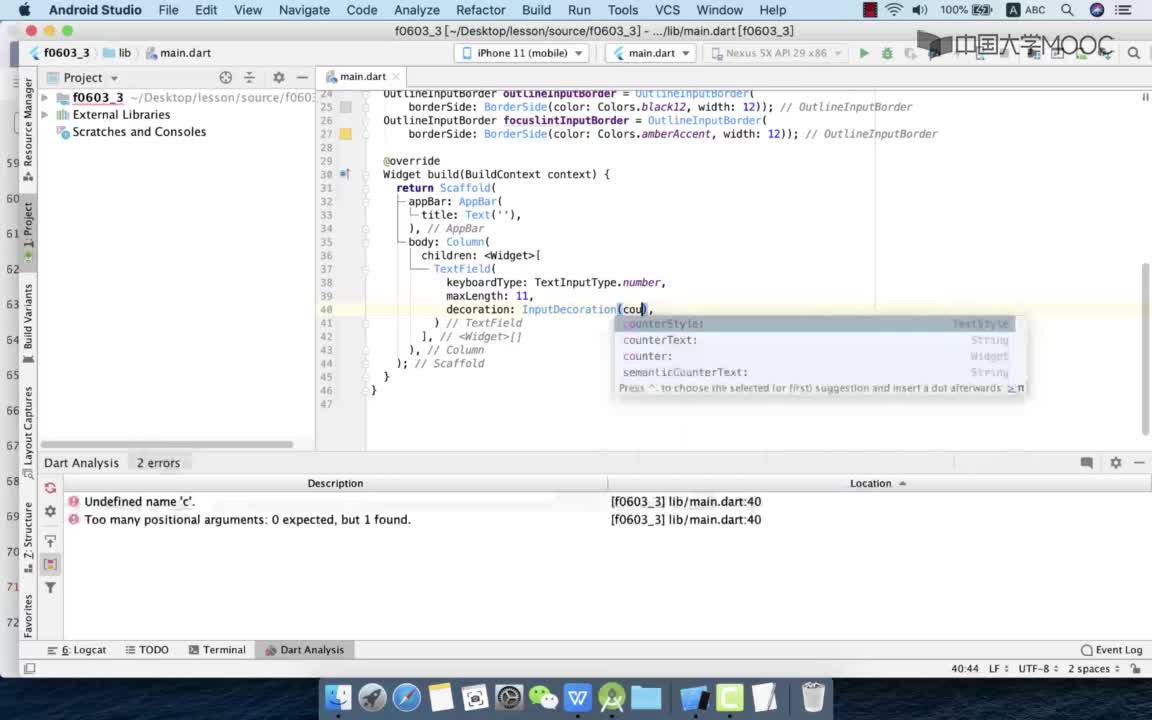The width and height of the screenshot is (1152, 720).
Task: Open Safari from the Dock
Action: pyautogui.click(x=406, y=696)
